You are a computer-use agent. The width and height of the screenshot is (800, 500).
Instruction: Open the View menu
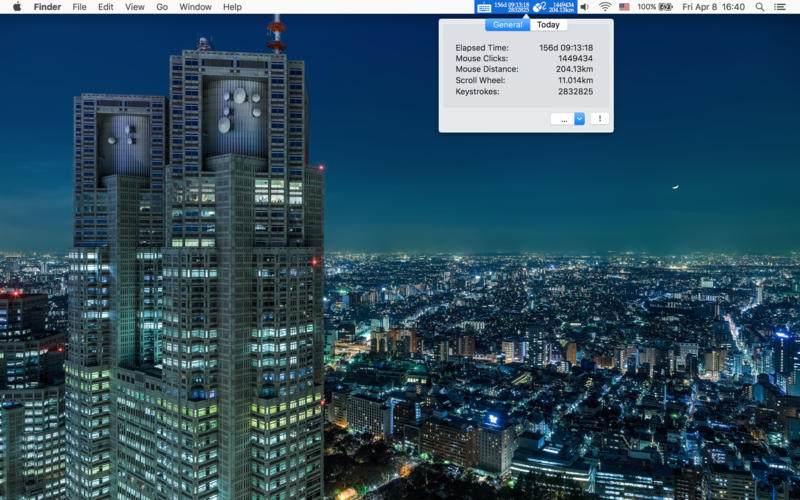(134, 7)
